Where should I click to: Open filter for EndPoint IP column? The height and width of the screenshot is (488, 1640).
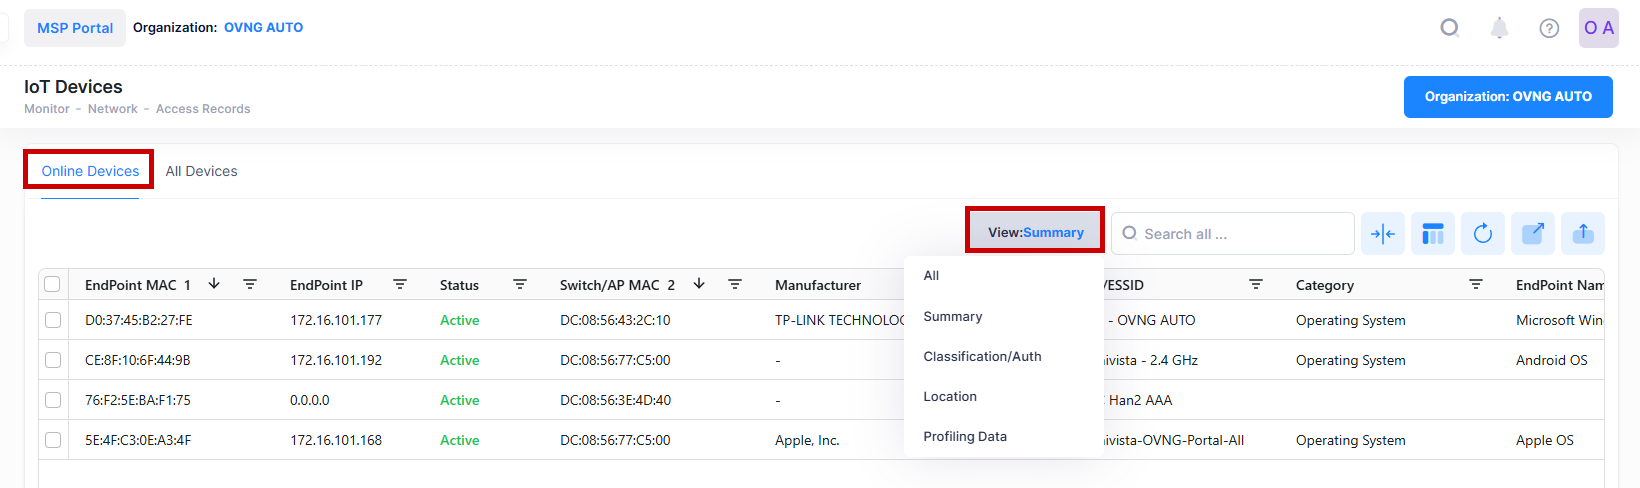pyautogui.click(x=400, y=285)
